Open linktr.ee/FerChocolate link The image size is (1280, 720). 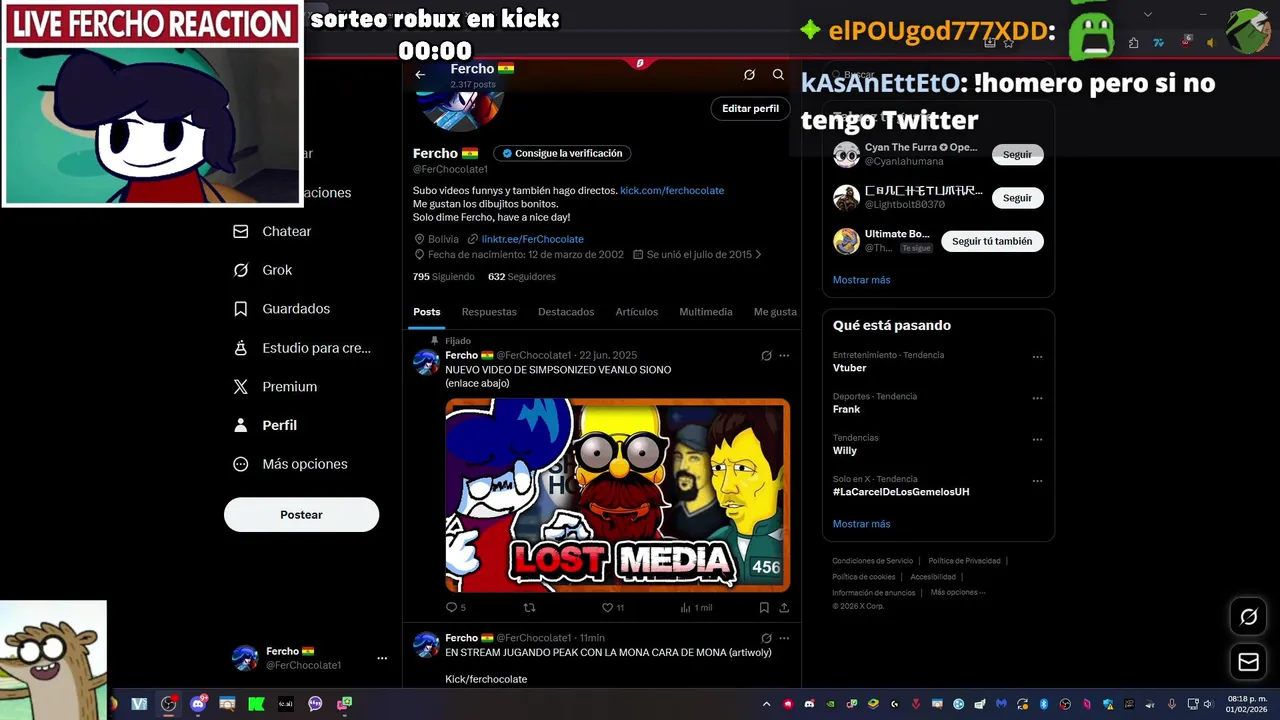pyautogui.click(x=532, y=239)
